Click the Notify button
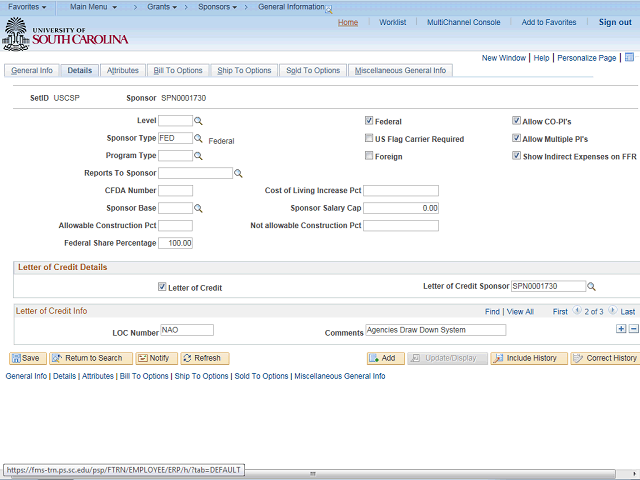This screenshot has width=640, height=480. [156, 358]
